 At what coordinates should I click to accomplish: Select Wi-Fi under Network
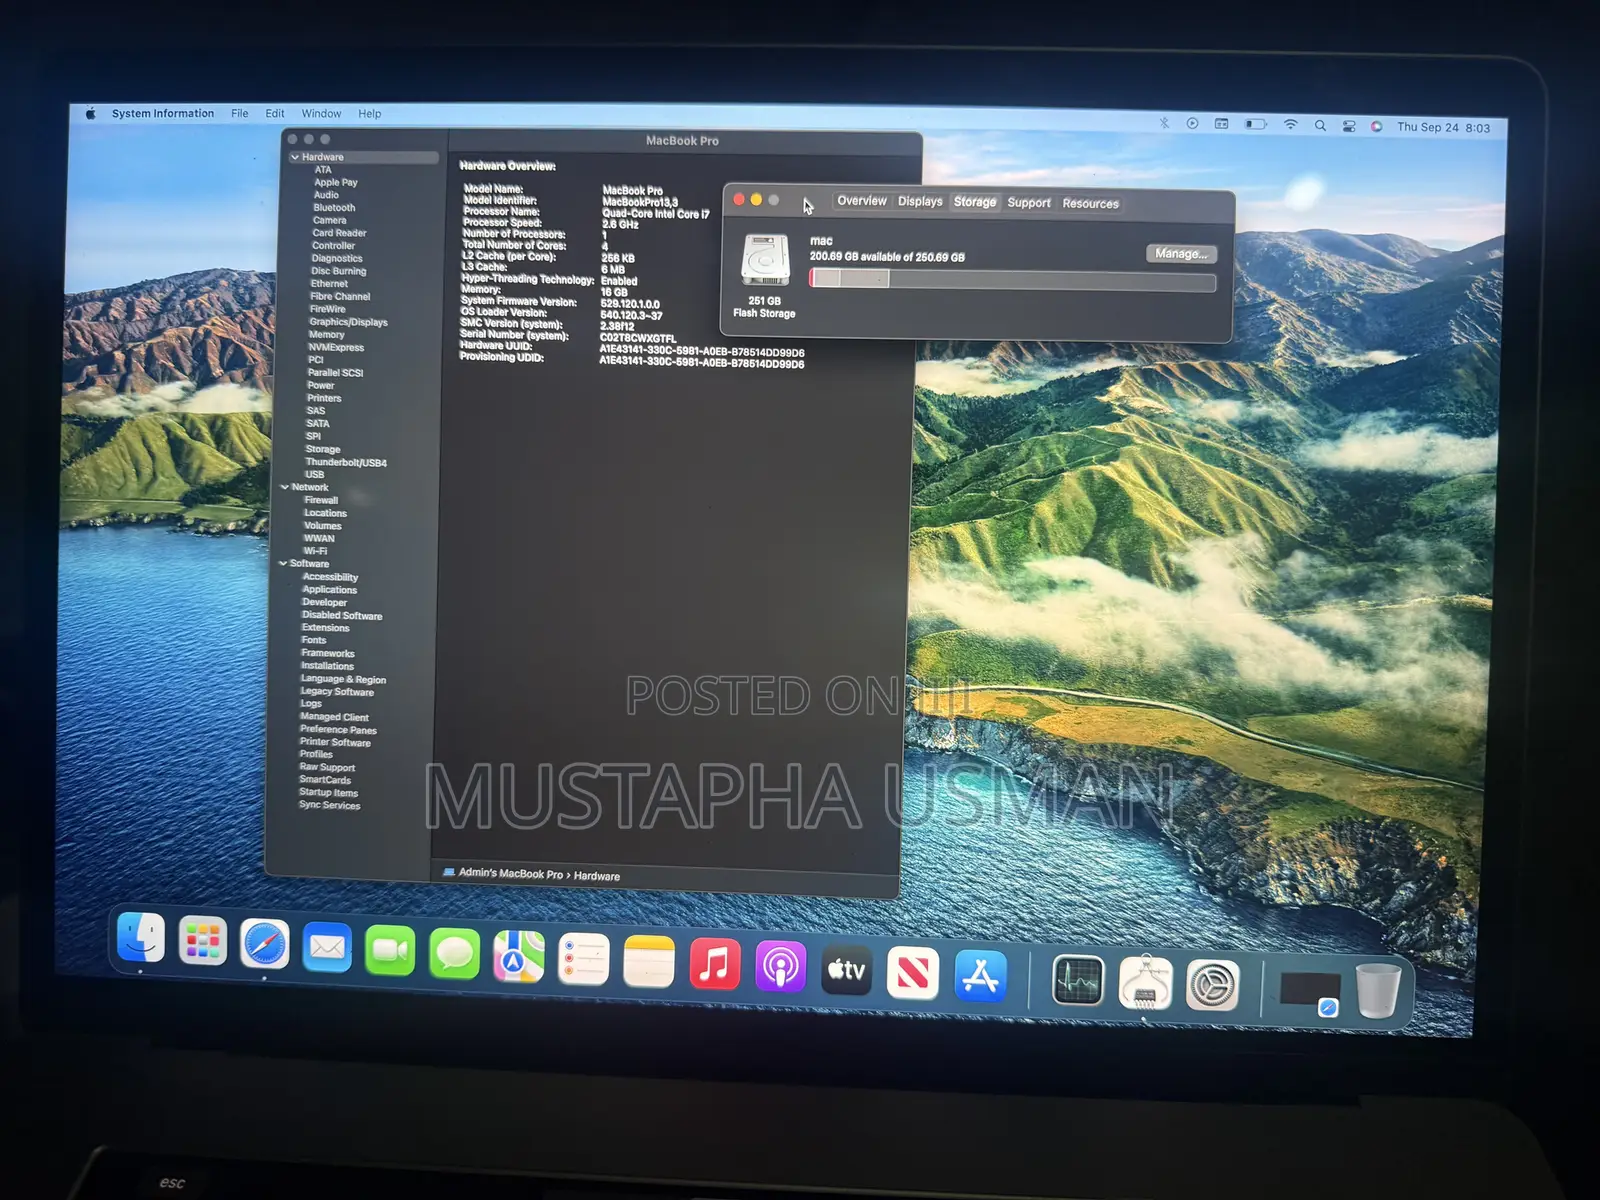pos(315,551)
